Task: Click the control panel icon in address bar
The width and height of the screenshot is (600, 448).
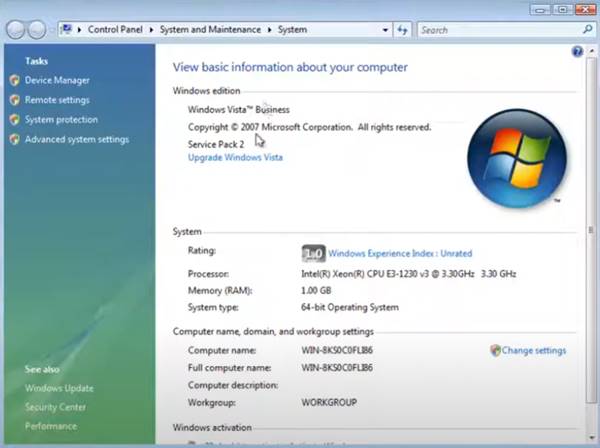Action: pyautogui.click(x=67, y=29)
